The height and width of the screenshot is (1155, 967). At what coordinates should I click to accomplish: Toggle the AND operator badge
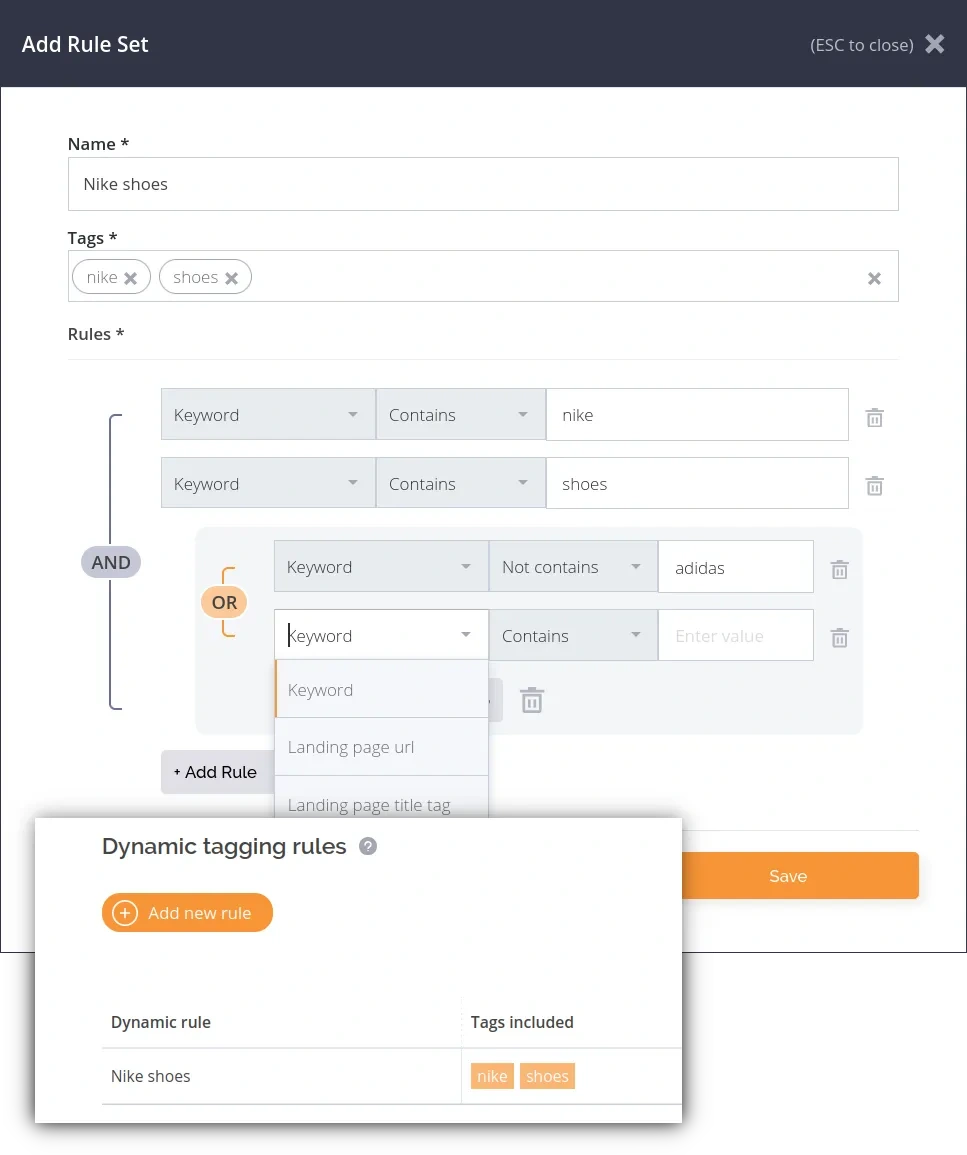(110, 561)
